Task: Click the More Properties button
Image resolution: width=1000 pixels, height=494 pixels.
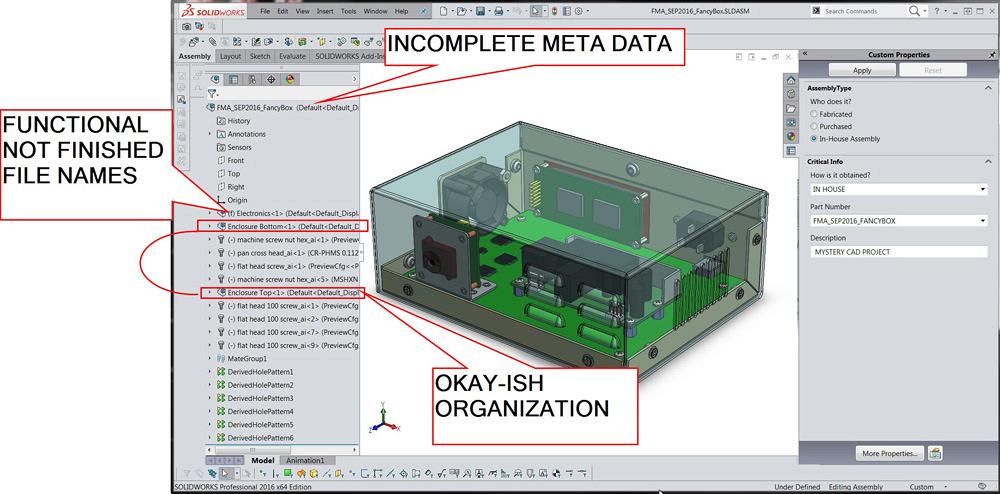Action: tap(890, 453)
